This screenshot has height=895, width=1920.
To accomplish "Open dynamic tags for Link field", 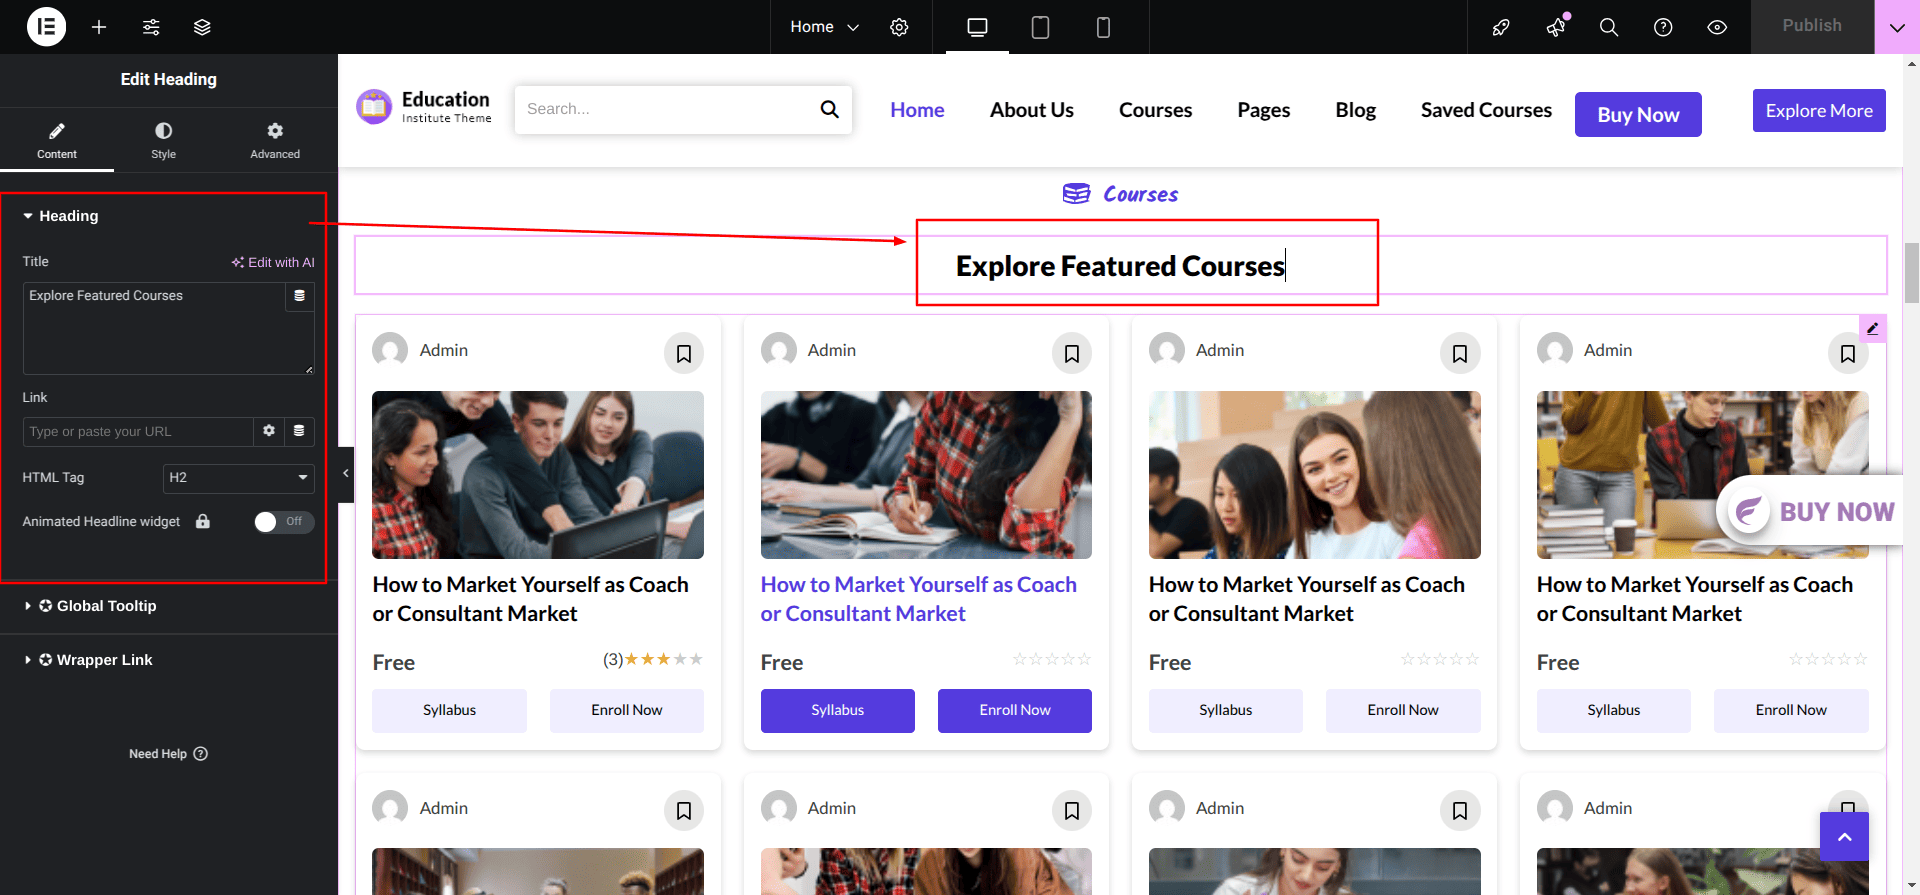I will pyautogui.click(x=299, y=431).
